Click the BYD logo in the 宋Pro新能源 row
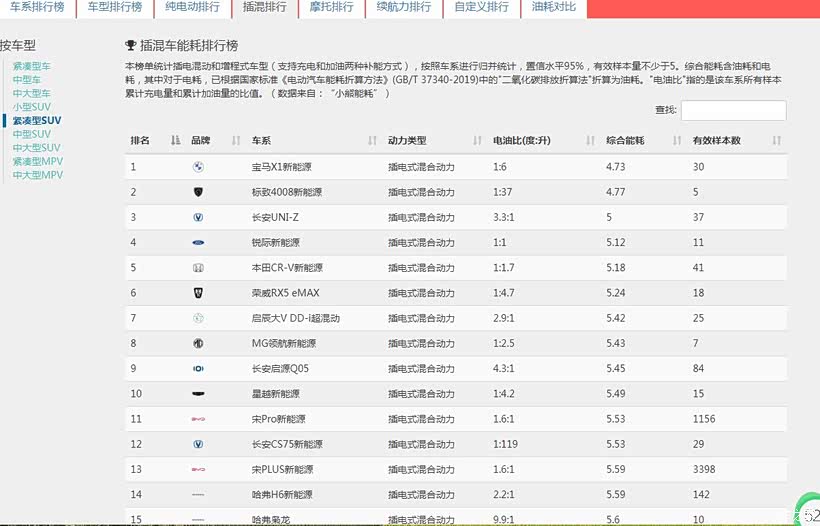 click(x=198, y=419)
